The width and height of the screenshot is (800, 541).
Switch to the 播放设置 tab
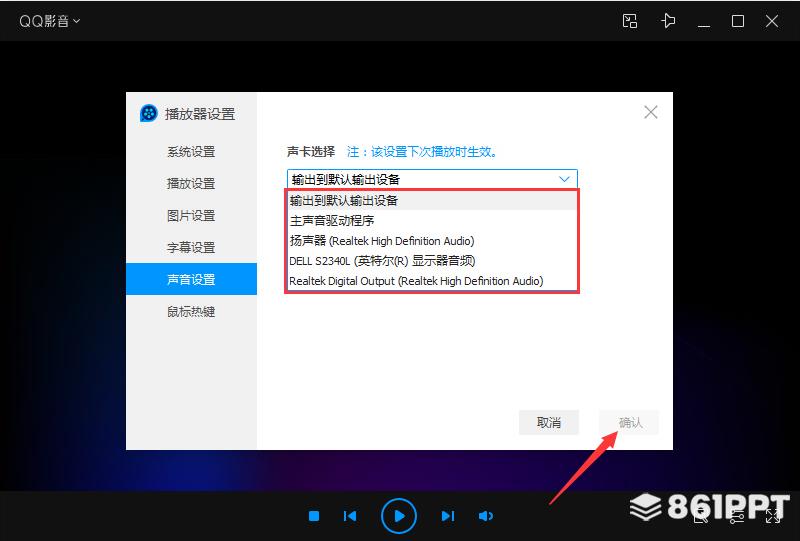pyautogui.click(x=191, y=183)
